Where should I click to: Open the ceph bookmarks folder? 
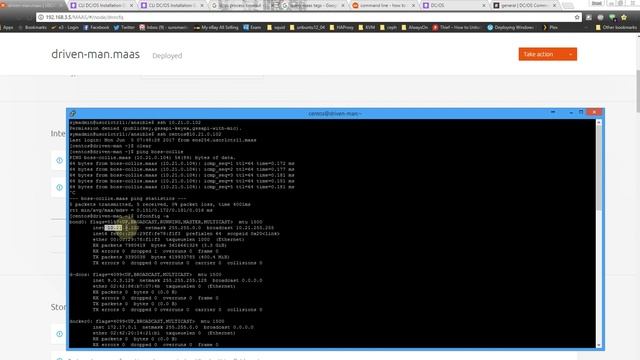click(x=388, y=27)
